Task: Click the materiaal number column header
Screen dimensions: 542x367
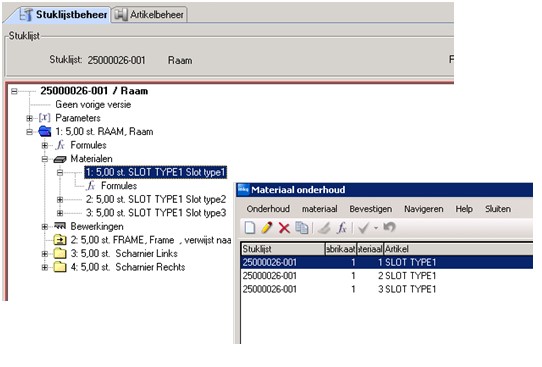Action: pyautogui.click(x=370, y=249)
